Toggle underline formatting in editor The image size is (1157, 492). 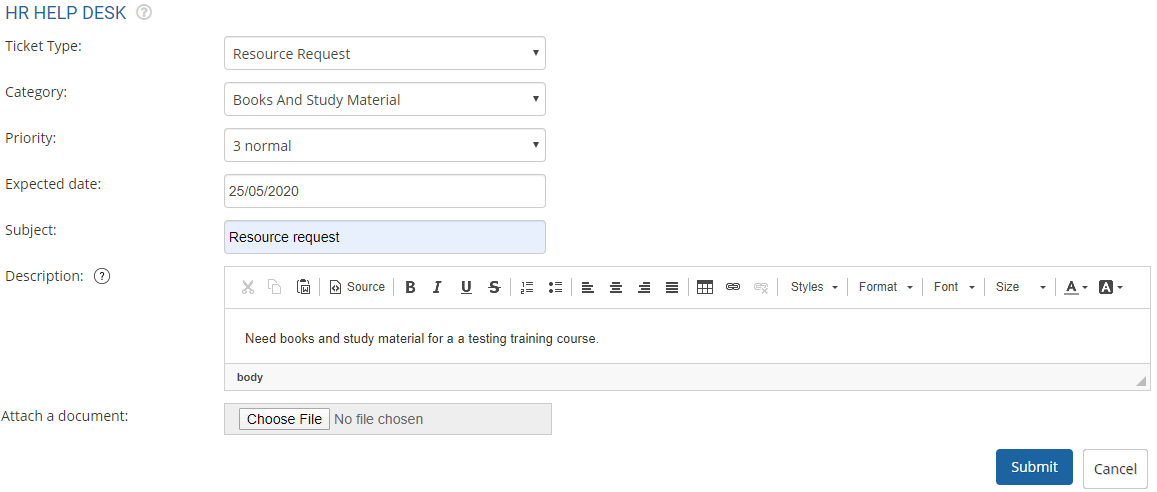point(466,287)
